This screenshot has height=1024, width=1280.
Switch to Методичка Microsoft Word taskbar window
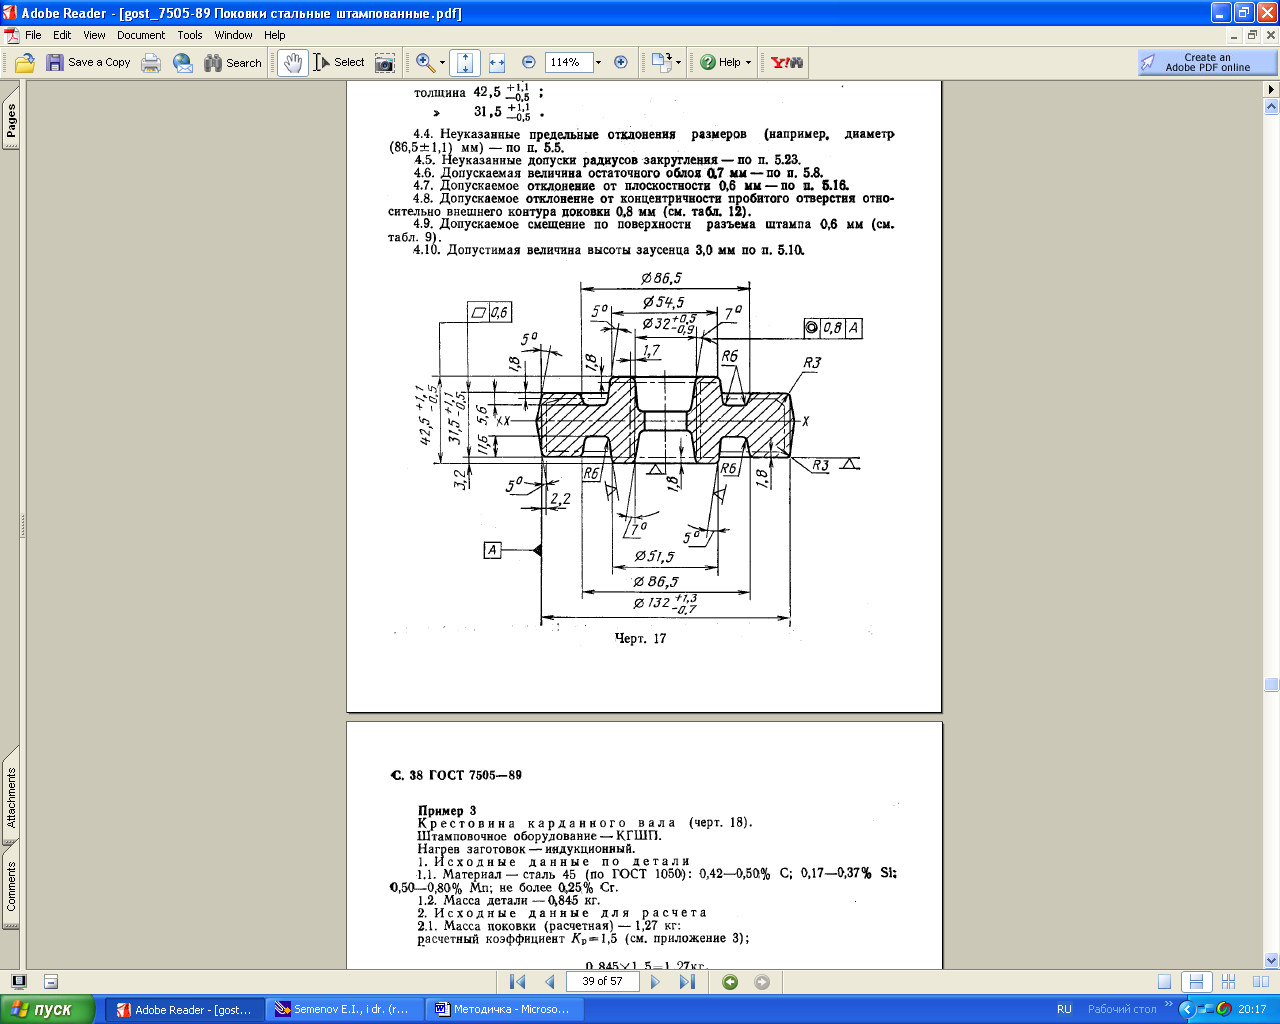tap(505, 1010)
